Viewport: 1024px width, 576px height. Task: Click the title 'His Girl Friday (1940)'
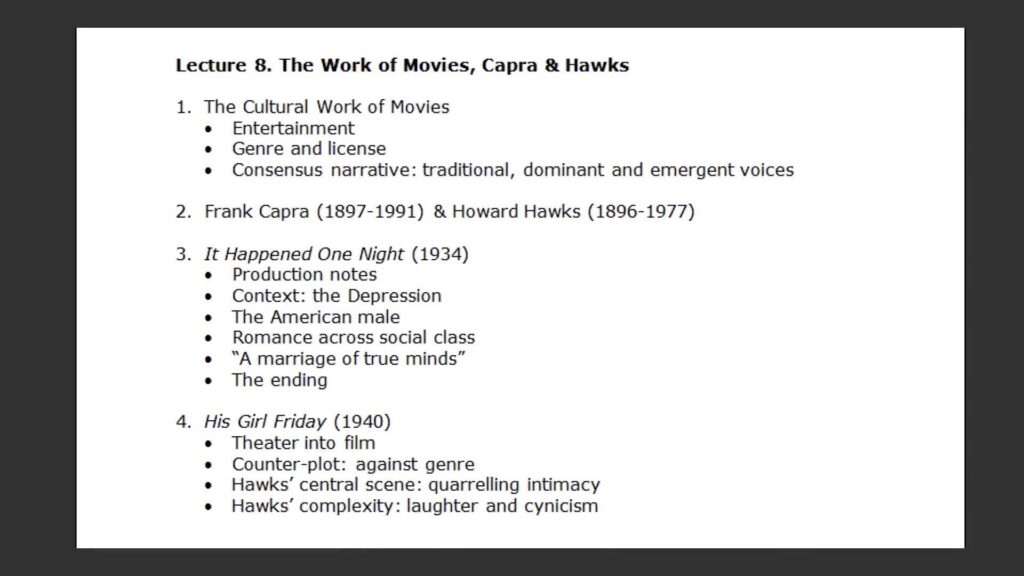pyautogui.click(x=297, y=422)
